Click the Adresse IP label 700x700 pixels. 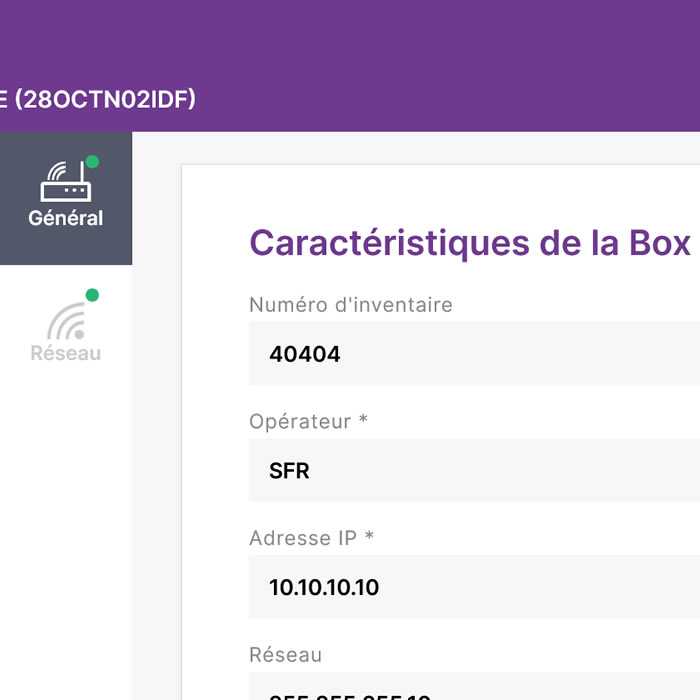click(x=311, y=538)
